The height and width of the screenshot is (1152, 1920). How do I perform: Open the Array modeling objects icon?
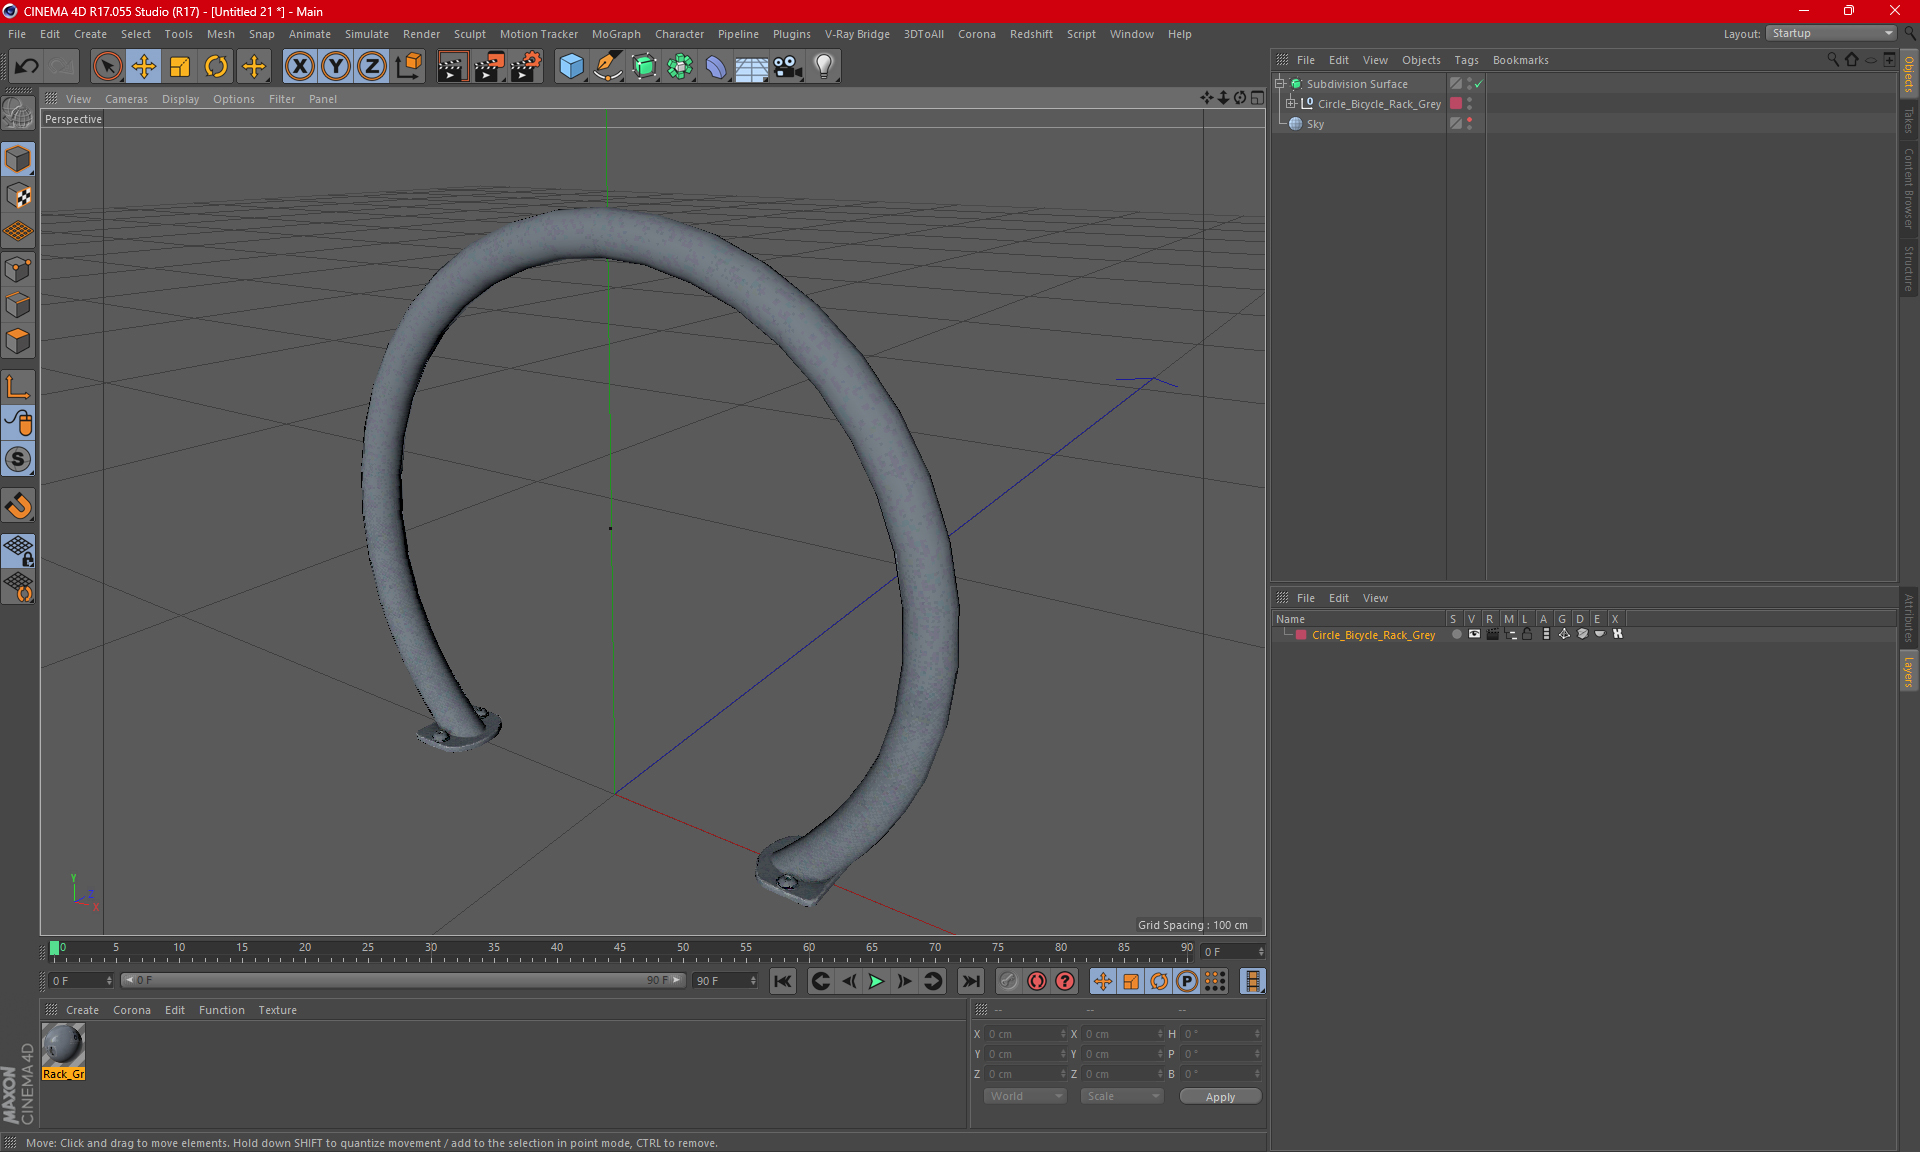pos(680,67)
